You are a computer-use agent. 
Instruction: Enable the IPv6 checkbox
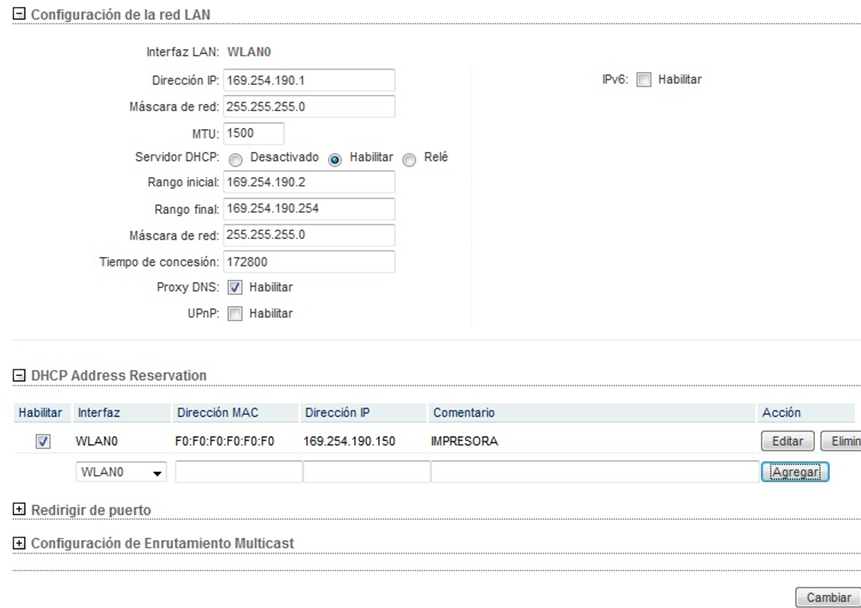(644, 80)
